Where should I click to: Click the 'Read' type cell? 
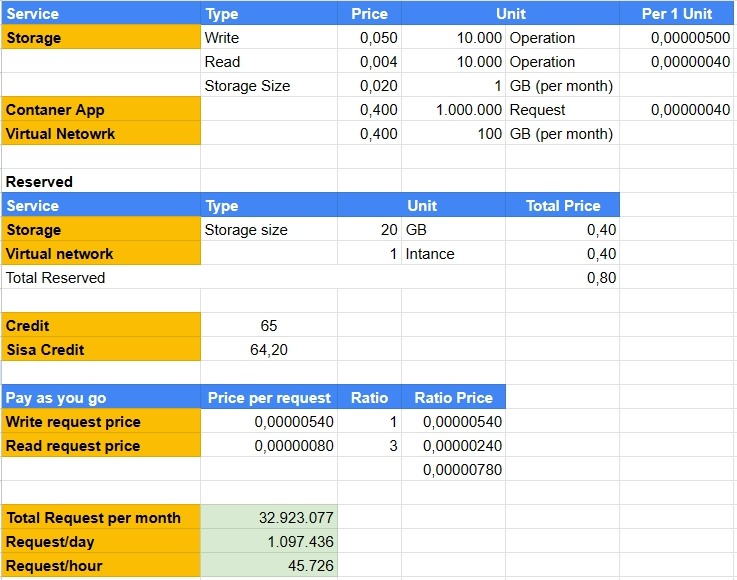pyautogui.click(x=269, y=61)
